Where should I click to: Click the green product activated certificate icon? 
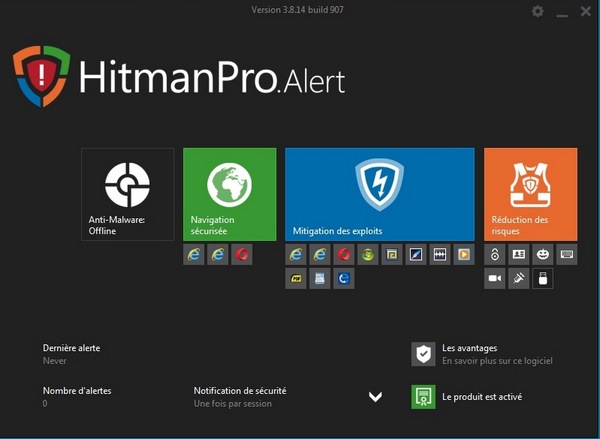point(423,397)
